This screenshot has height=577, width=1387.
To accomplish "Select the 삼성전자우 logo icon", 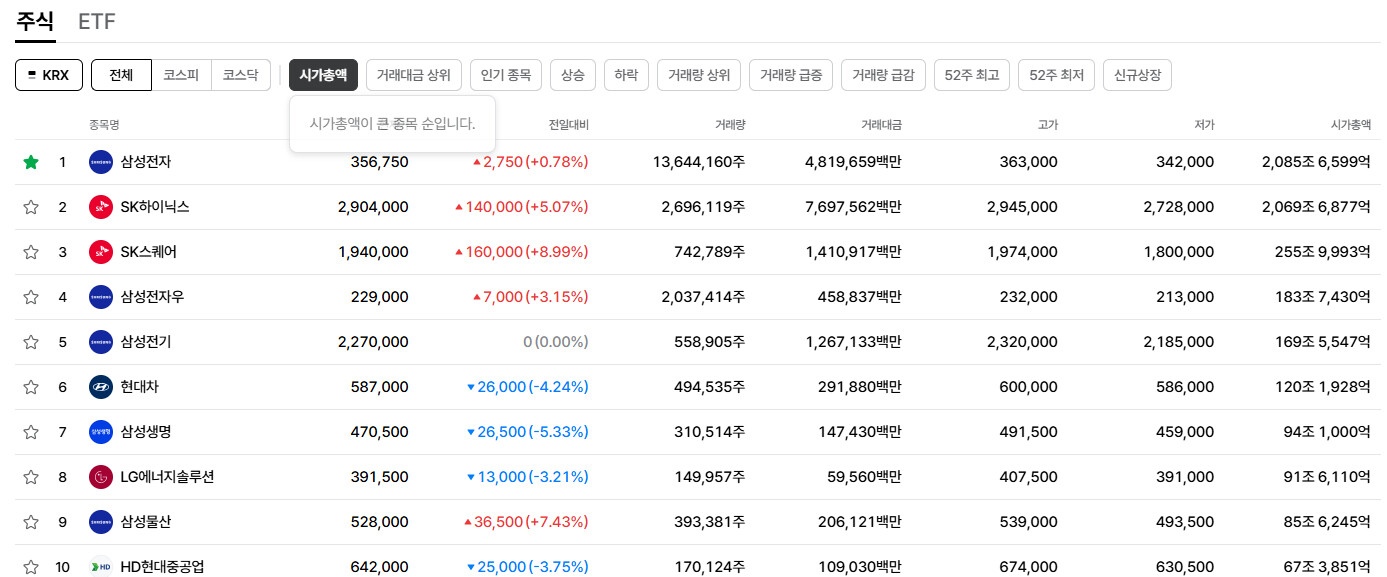I will pos(101,297).
